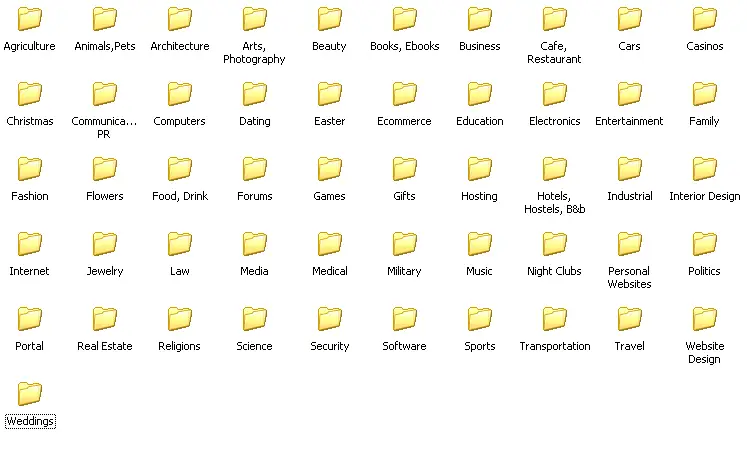Image resolution: width=747 pixels, height=475 pixels.
Task: Select the Portal folder icon
Action: (30, 319)
